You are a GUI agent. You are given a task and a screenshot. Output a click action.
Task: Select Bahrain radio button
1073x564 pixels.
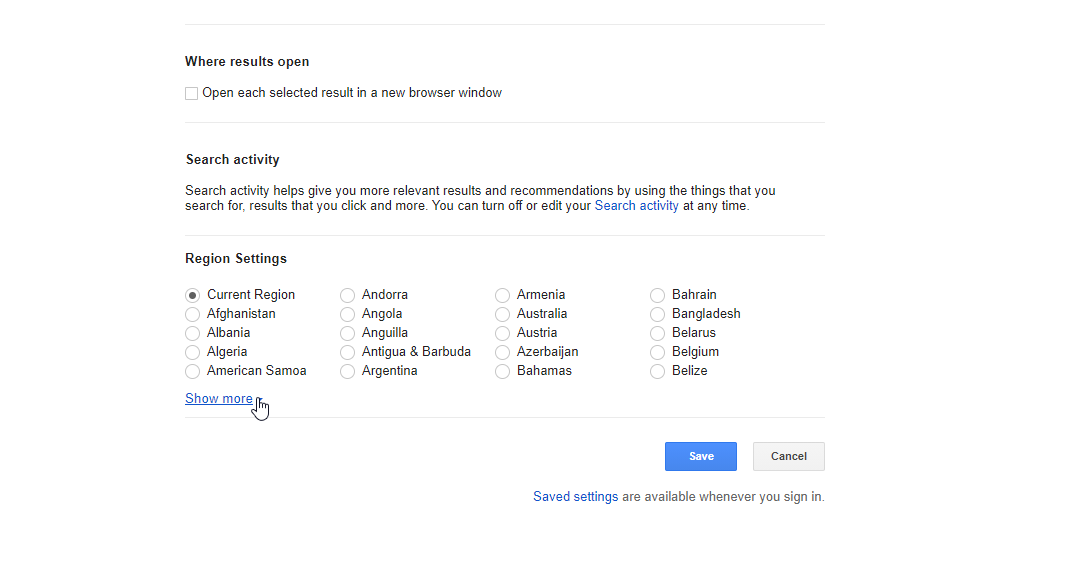coord(658,295)
